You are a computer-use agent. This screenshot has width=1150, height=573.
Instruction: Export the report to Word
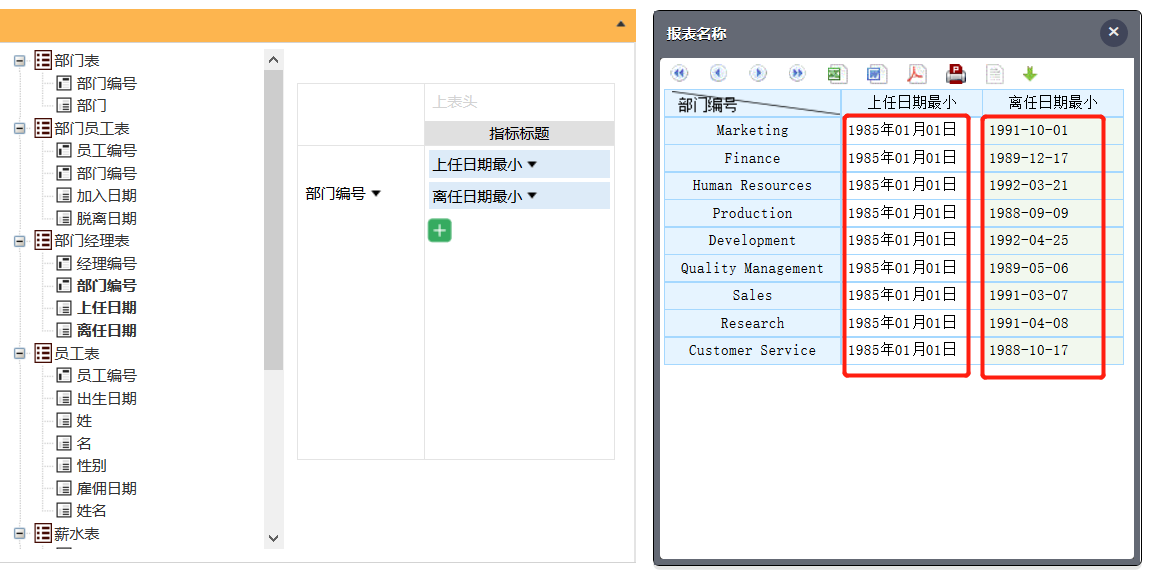pos(876,73)
